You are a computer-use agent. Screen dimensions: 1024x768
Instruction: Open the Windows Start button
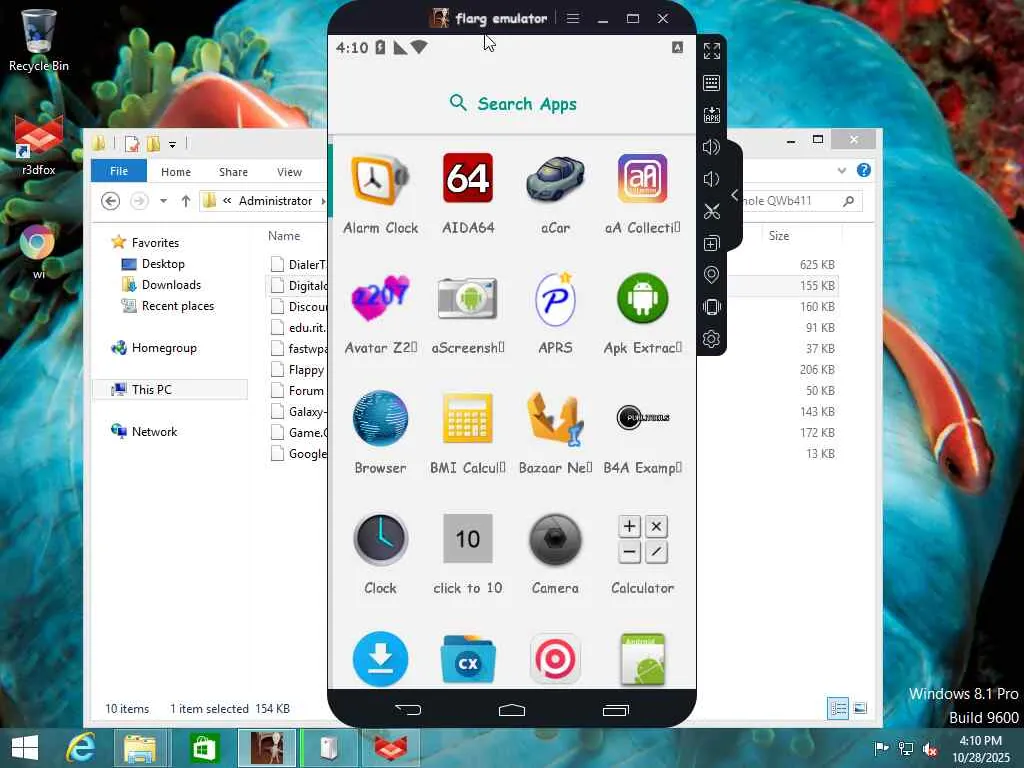[x=25, y=748]
